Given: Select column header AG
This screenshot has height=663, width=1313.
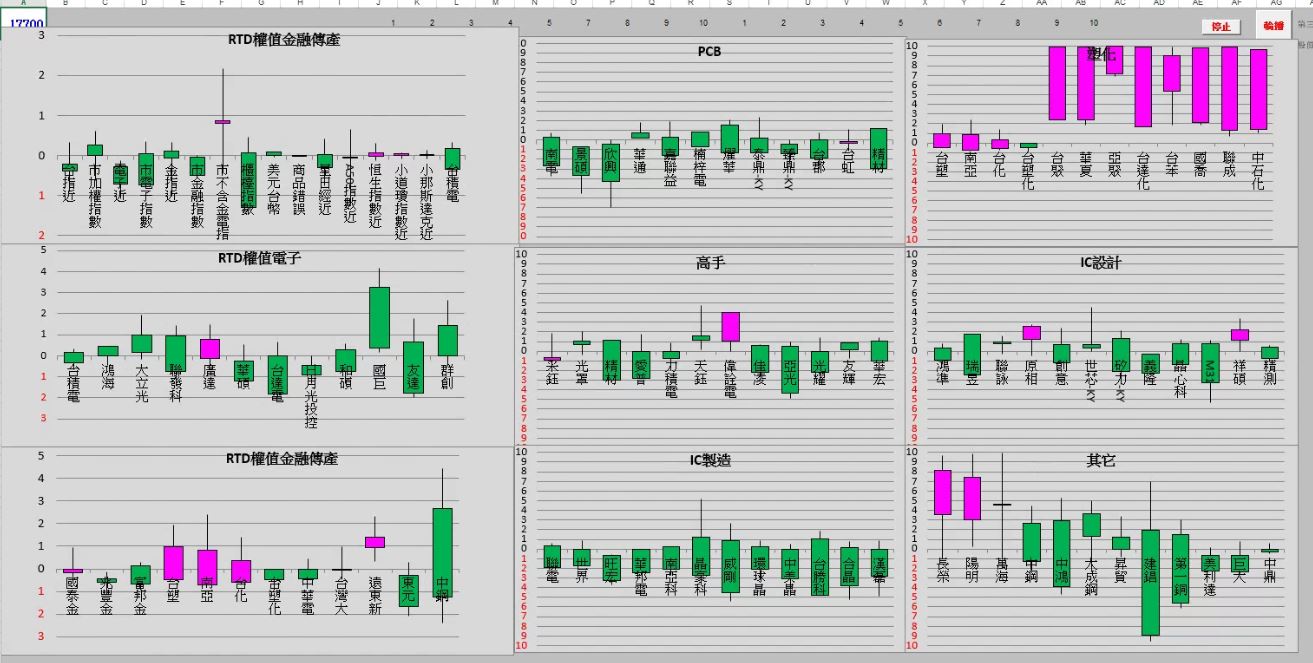Looking at the screenshot, I should (1274, 4).
